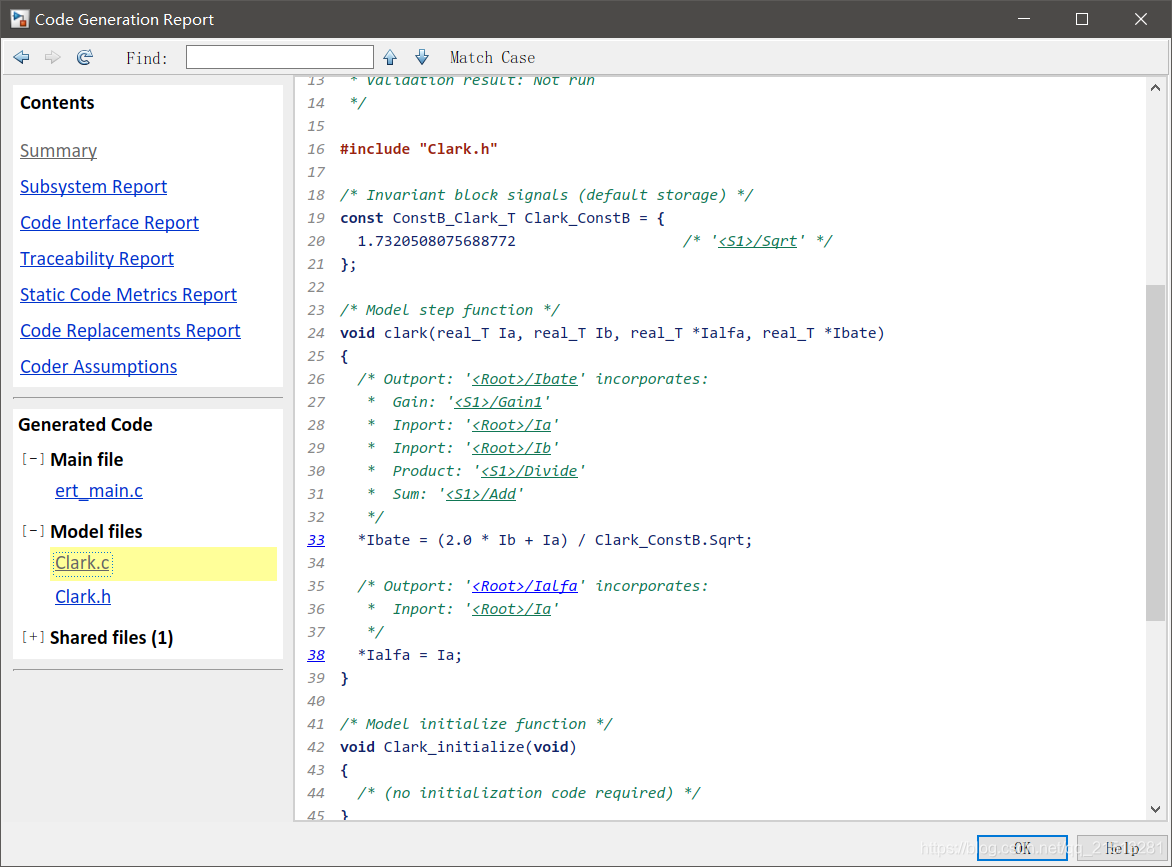Select the highlighted Clark.c file
Screen dimensions: 1172x867
82,562
